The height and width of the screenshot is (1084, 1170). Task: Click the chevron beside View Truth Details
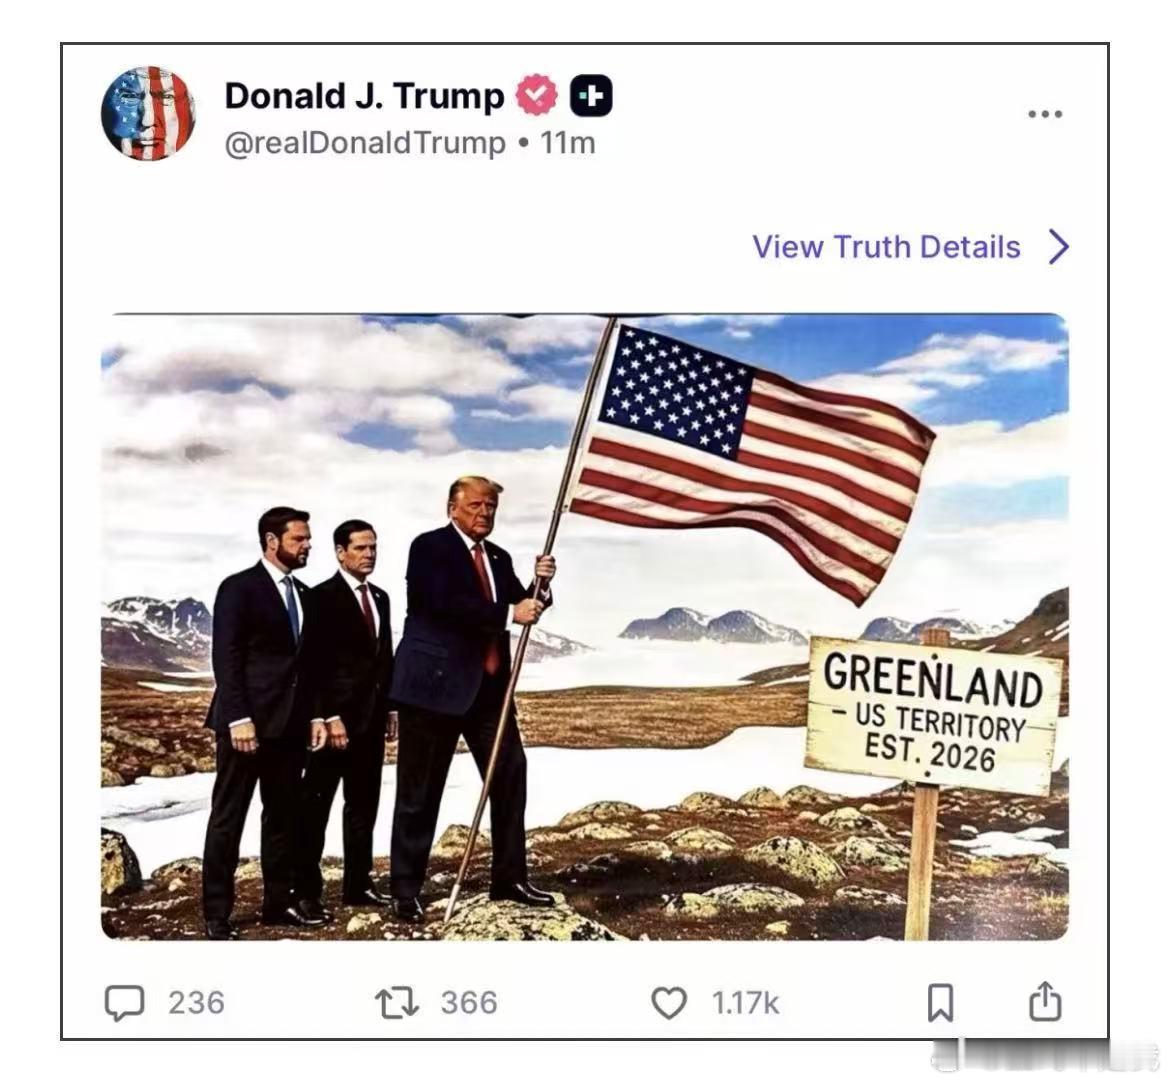point(1059,246)
